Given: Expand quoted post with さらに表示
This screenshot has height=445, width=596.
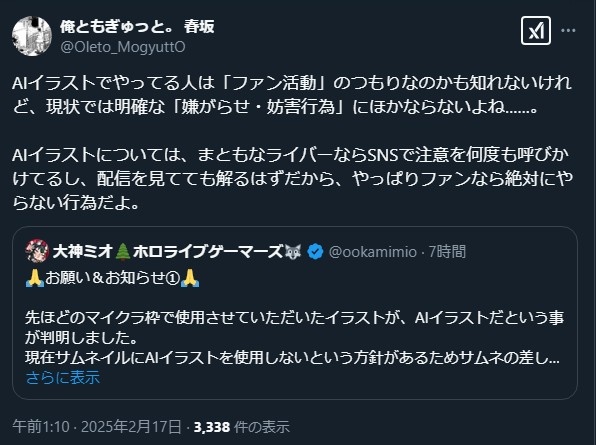Looking at the screenshot, I should point(63,377).
